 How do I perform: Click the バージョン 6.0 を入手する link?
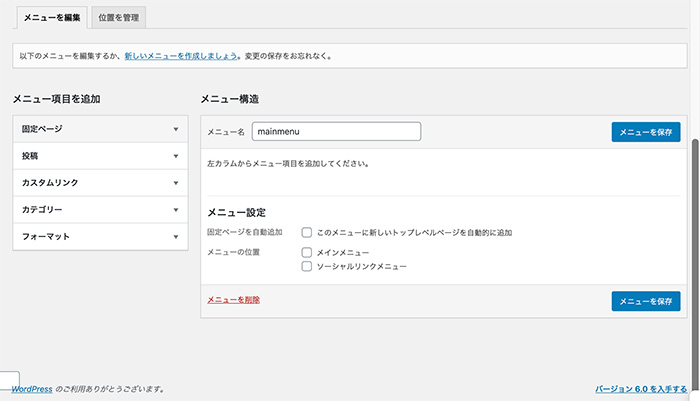(641, 389)
